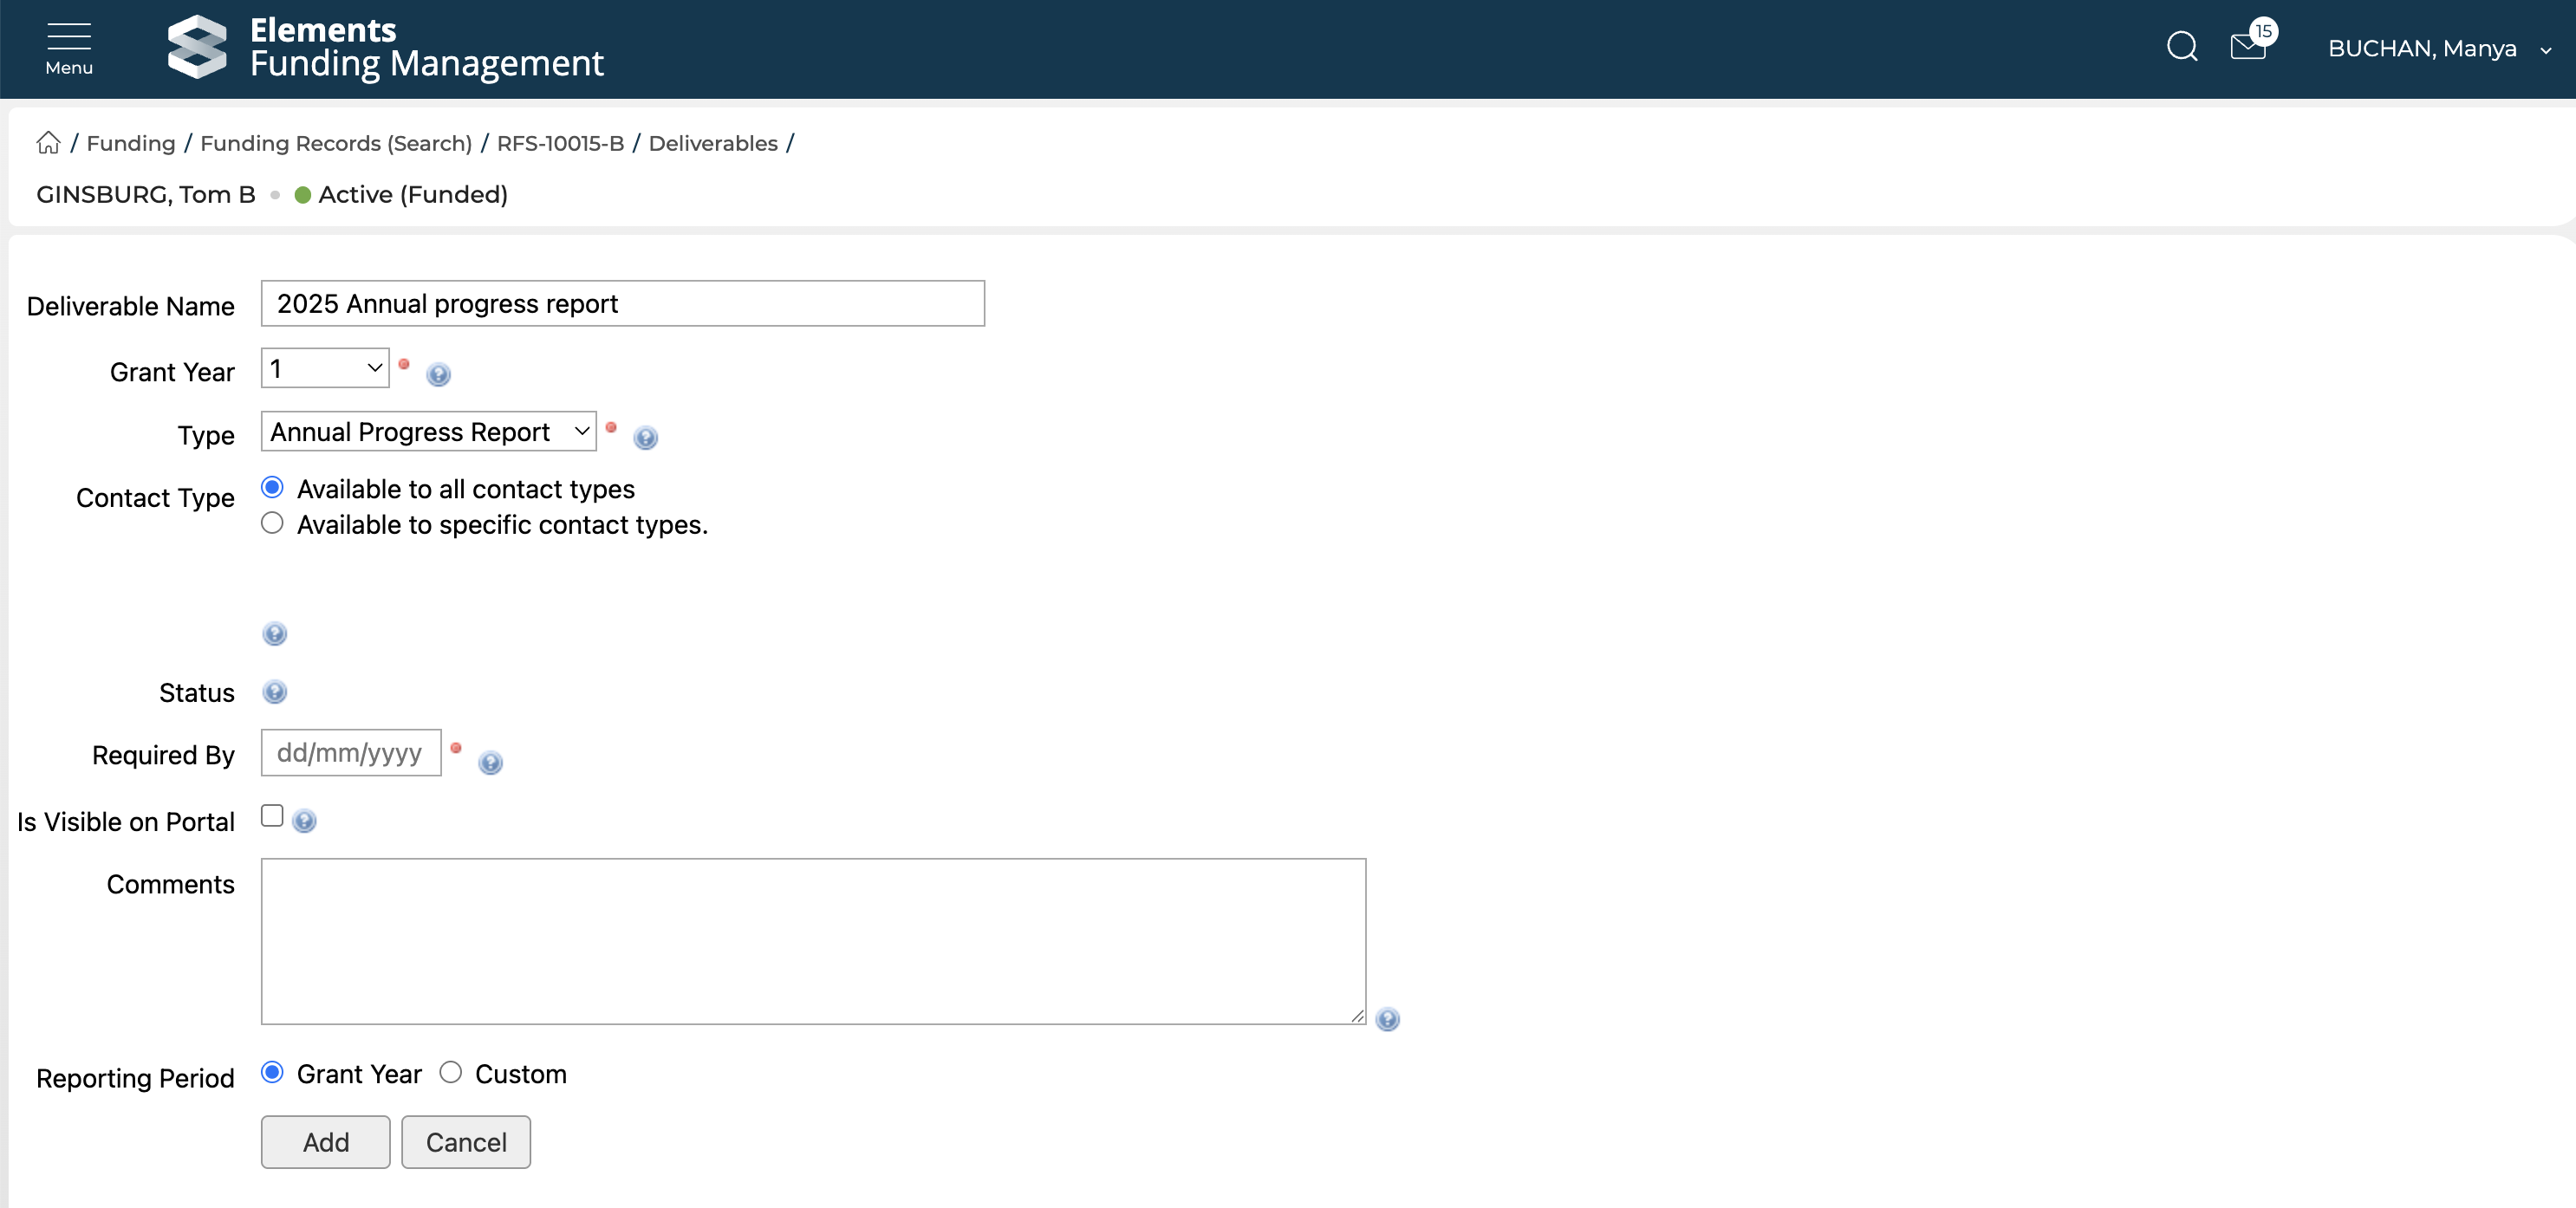The height and width of the screenshot is (1208, 2576).
Task: Click help icon next to Required By
Action: [490, 763]
